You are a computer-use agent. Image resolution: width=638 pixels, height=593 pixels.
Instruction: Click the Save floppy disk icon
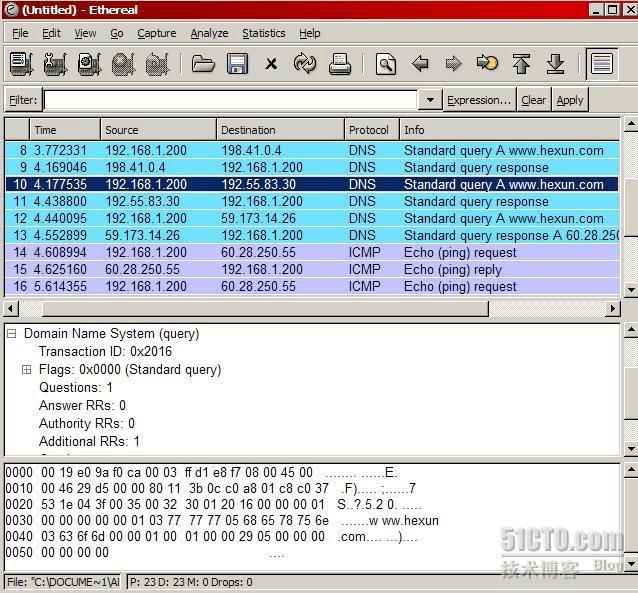click(237, 64)
